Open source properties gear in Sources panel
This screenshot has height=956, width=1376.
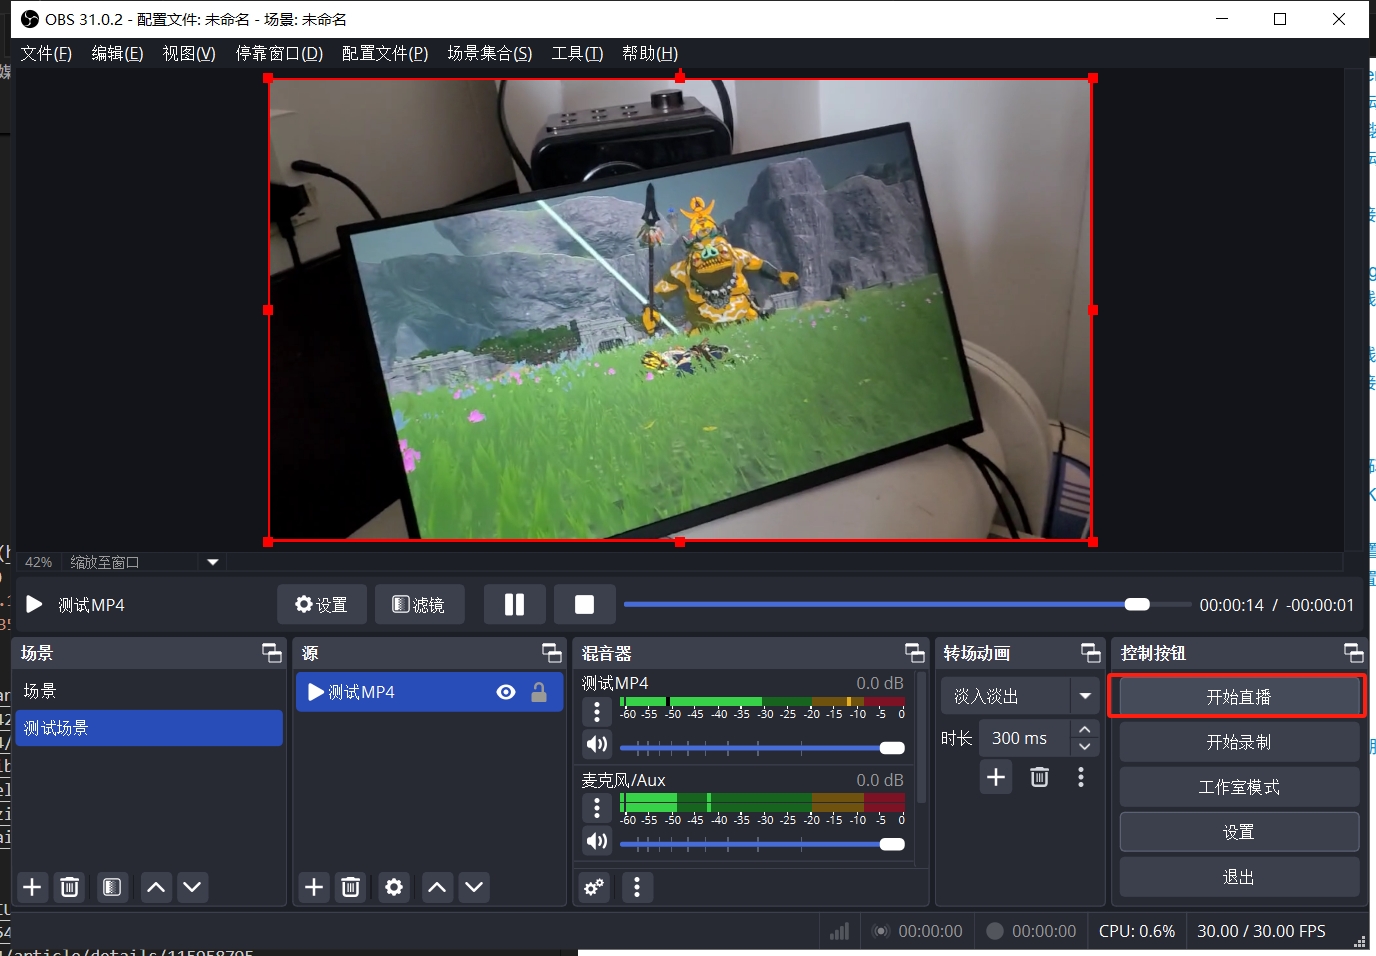pos(394,887)
